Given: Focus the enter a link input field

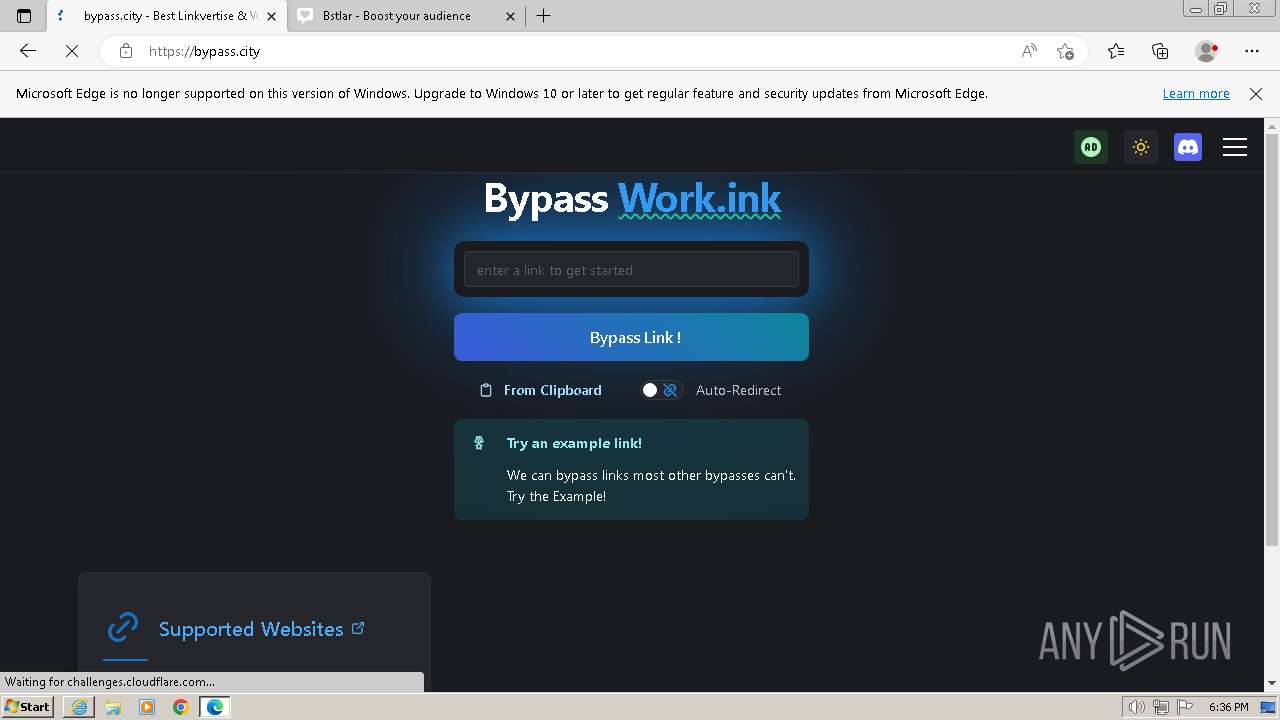Looking at the screenshot, I should [631, 270].
